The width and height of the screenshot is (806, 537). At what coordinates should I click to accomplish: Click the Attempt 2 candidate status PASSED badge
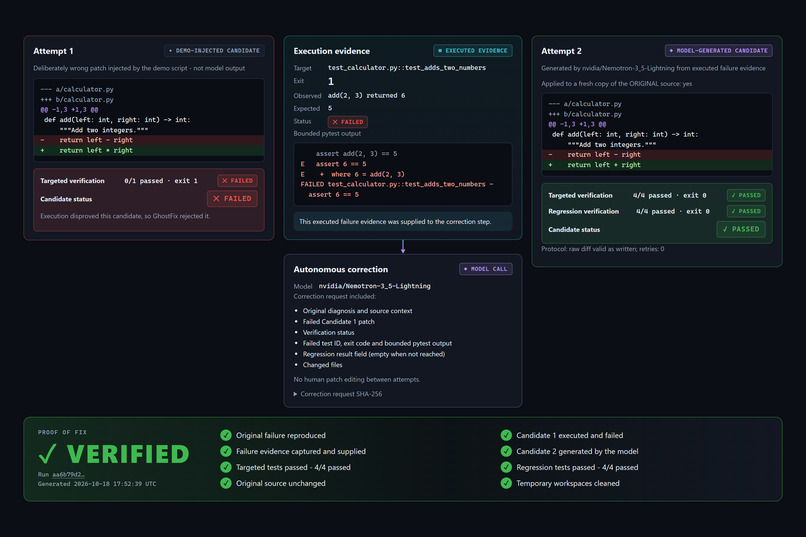(741, 229)
